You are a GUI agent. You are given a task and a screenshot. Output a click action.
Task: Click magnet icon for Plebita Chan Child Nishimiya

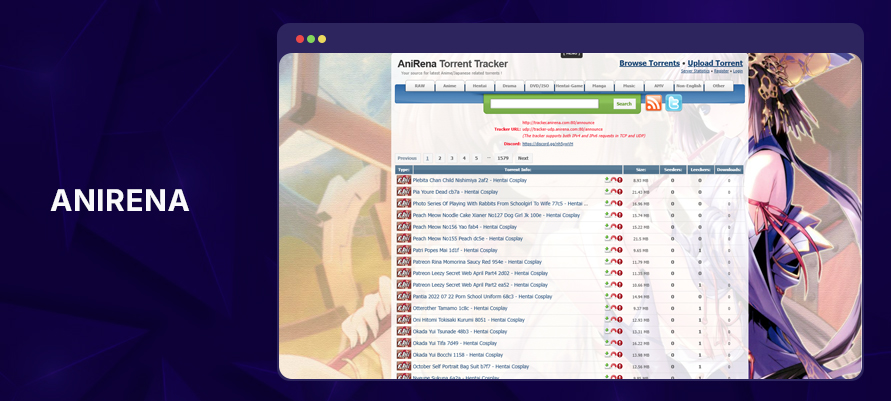pyautogui.click(x=613, y=180)
